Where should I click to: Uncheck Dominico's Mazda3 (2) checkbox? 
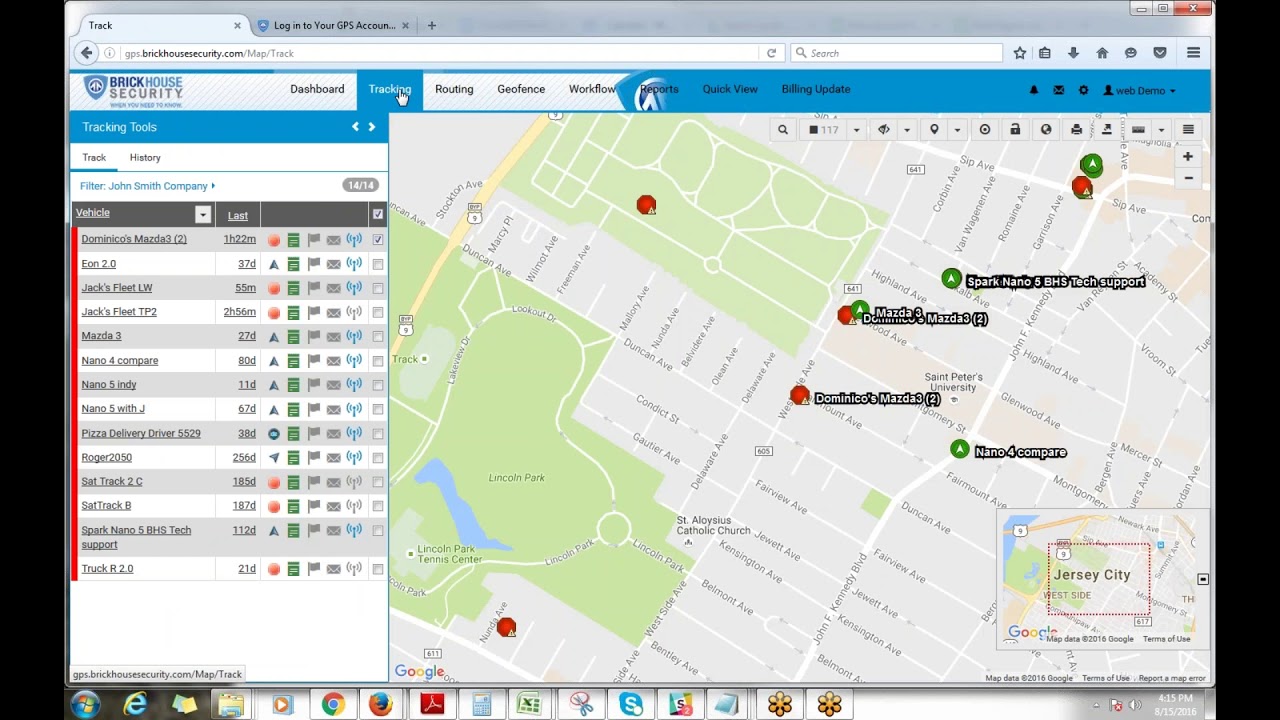[x=377, y=240]
